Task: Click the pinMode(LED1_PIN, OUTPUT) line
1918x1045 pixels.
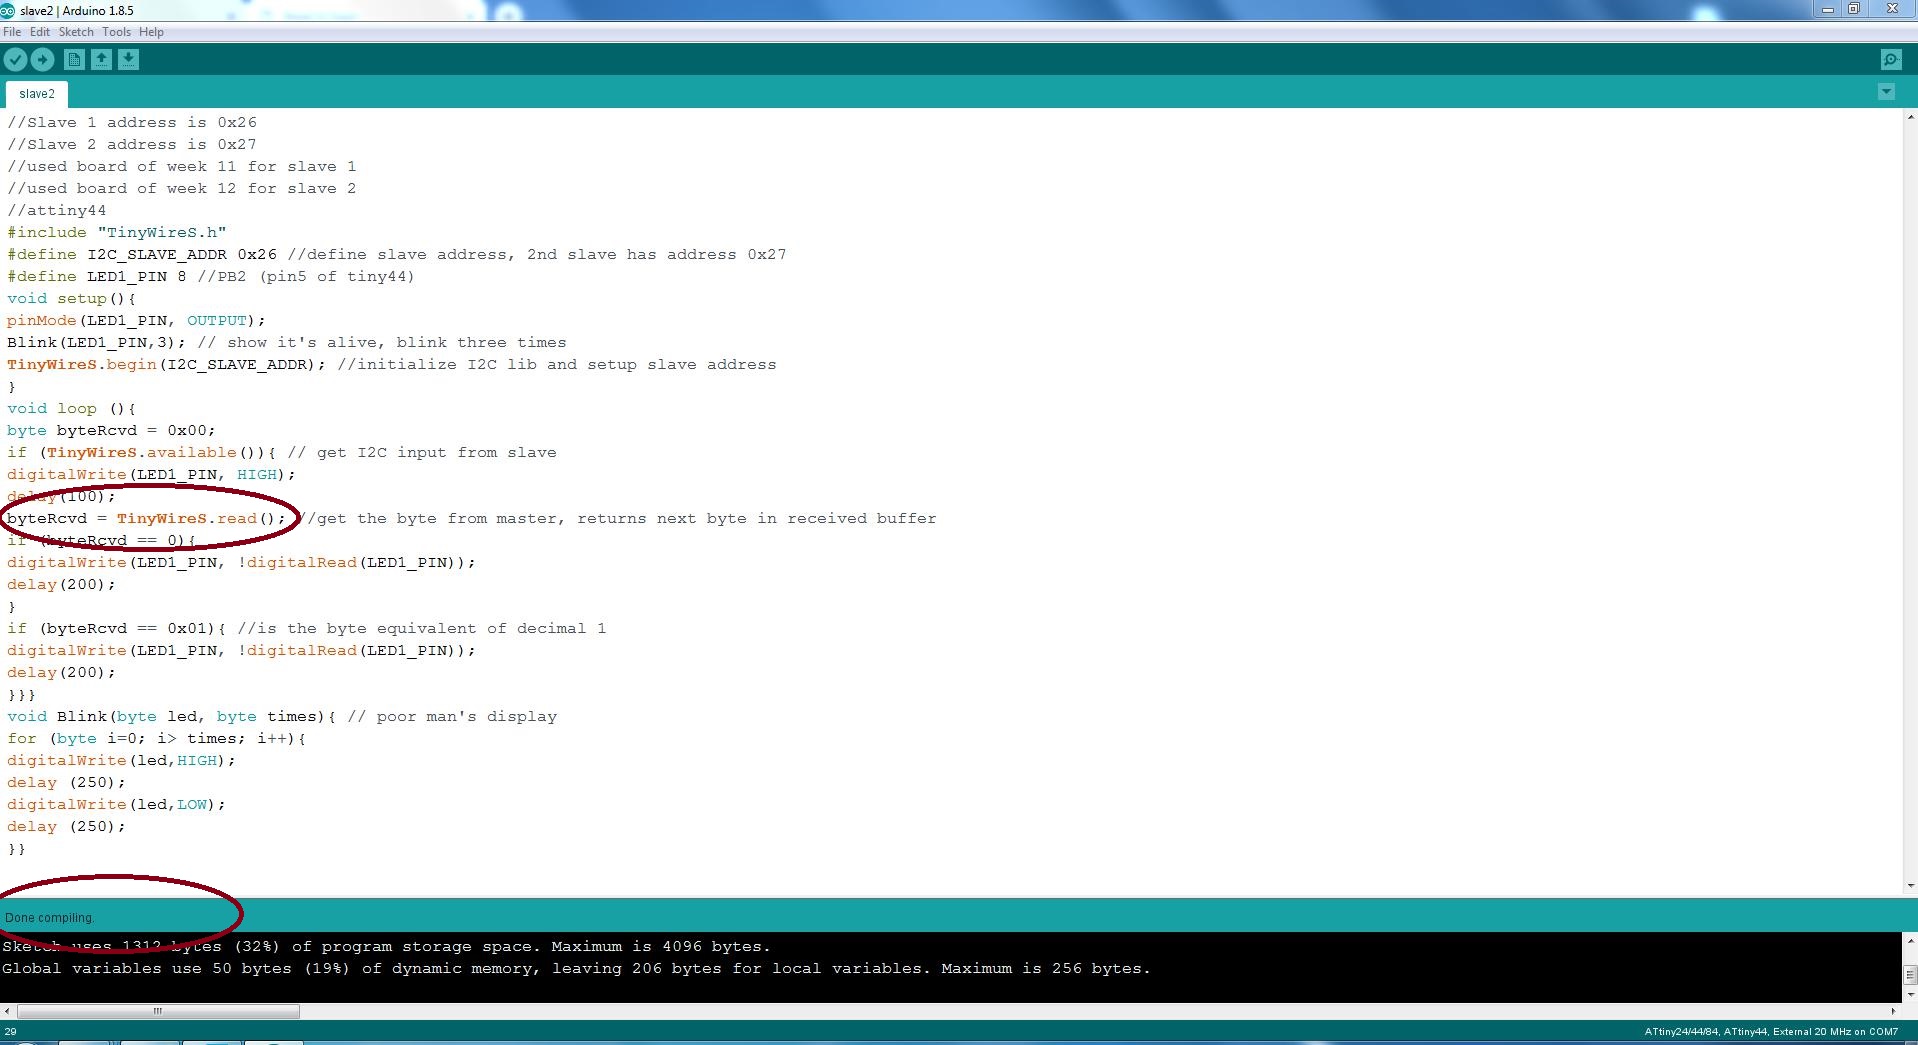Action: click(137, 320)
